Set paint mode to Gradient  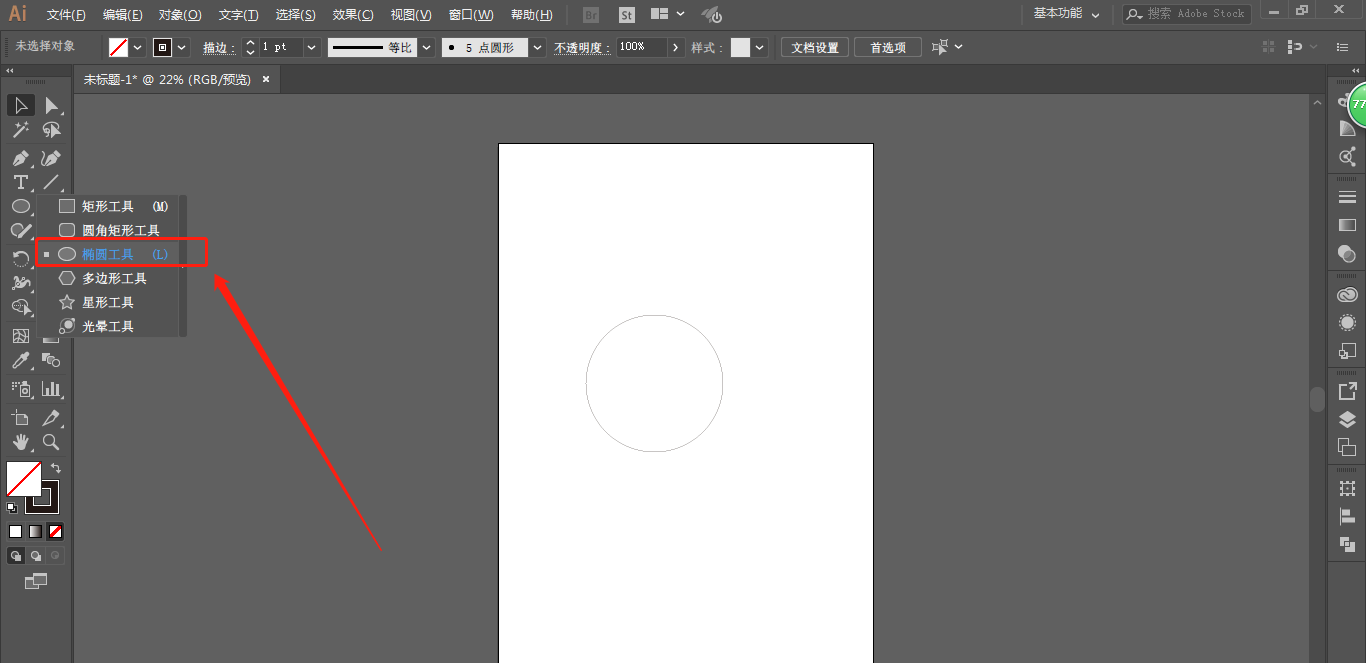pyautogui.click(x=35, y=532)
